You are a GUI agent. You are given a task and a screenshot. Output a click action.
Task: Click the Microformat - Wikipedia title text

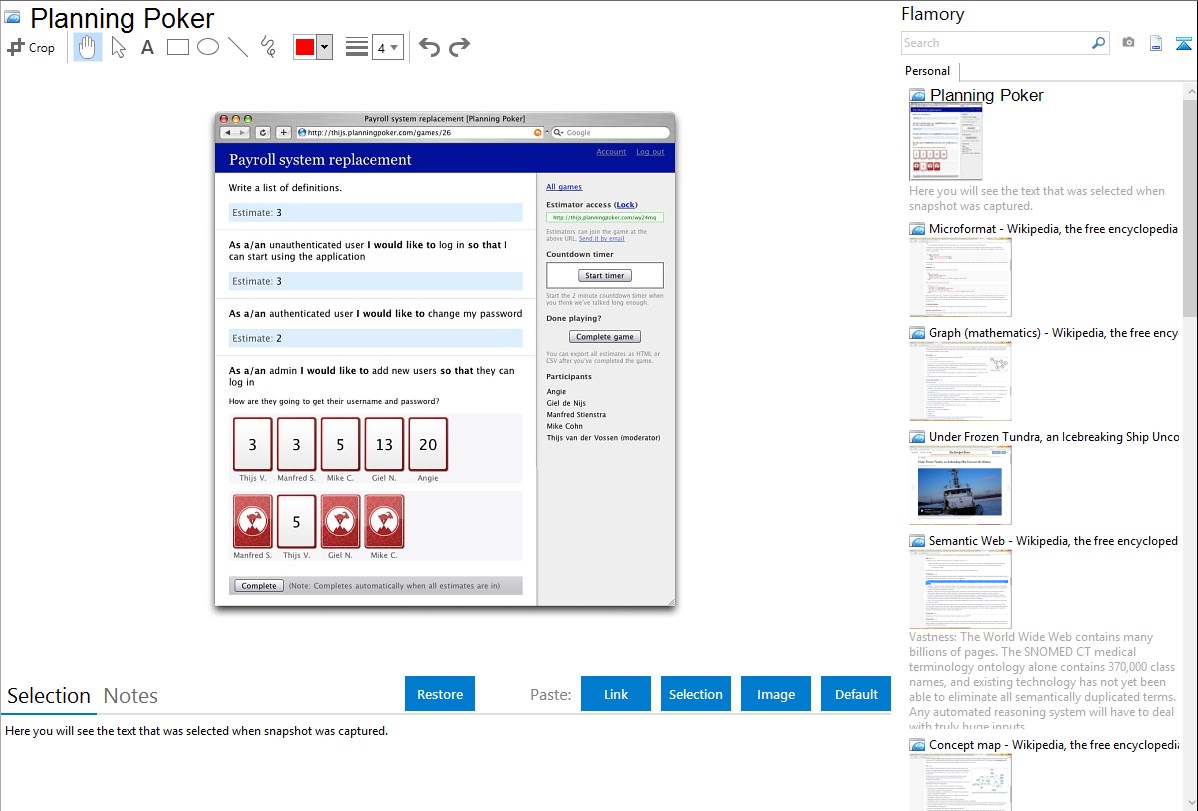point(1053,229)
